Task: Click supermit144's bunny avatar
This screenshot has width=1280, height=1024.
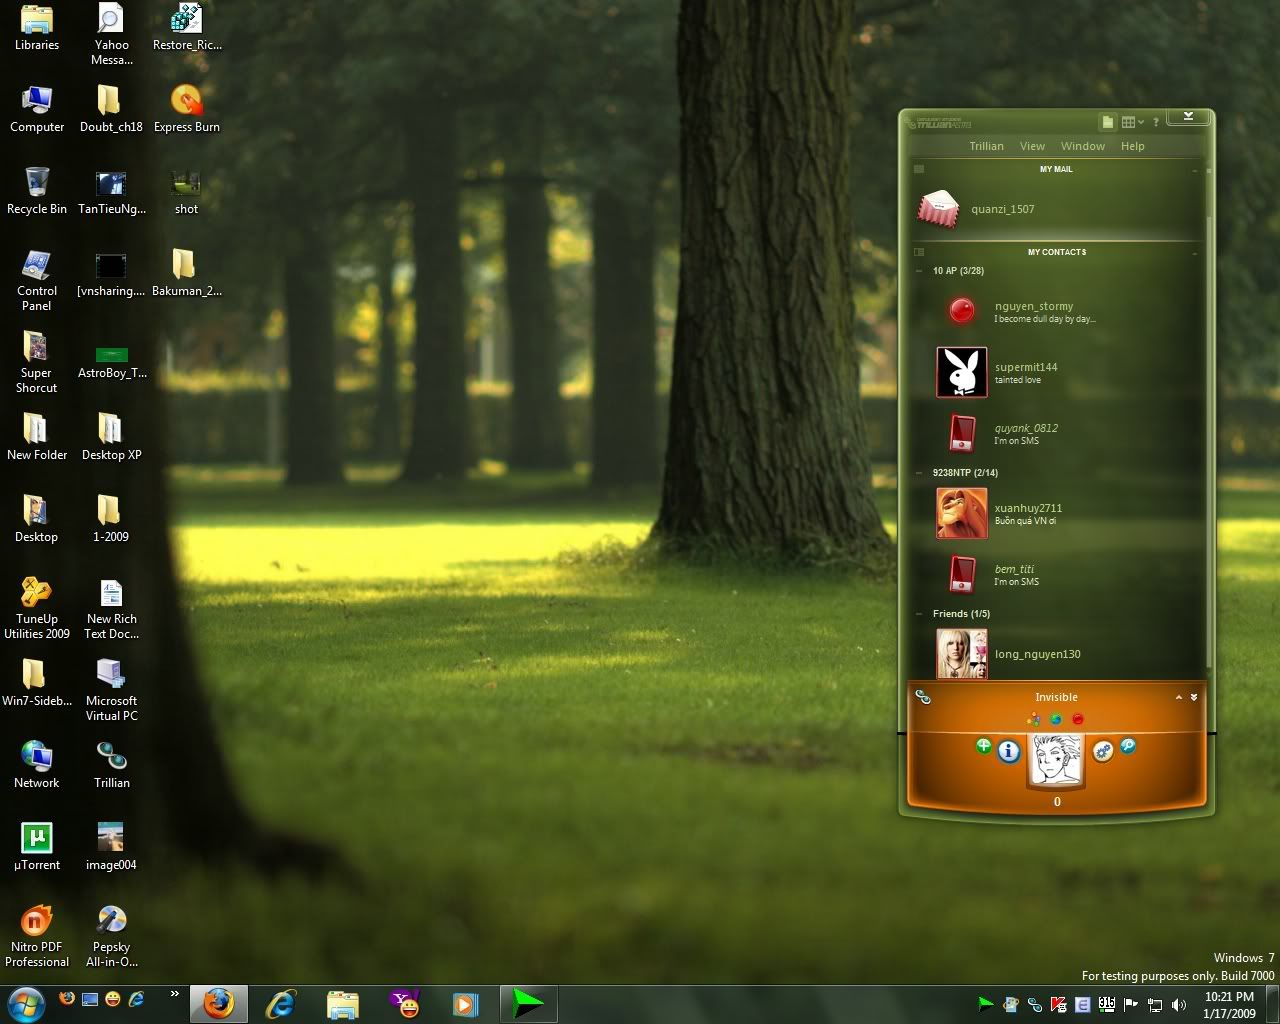Action: coord(962,372)
